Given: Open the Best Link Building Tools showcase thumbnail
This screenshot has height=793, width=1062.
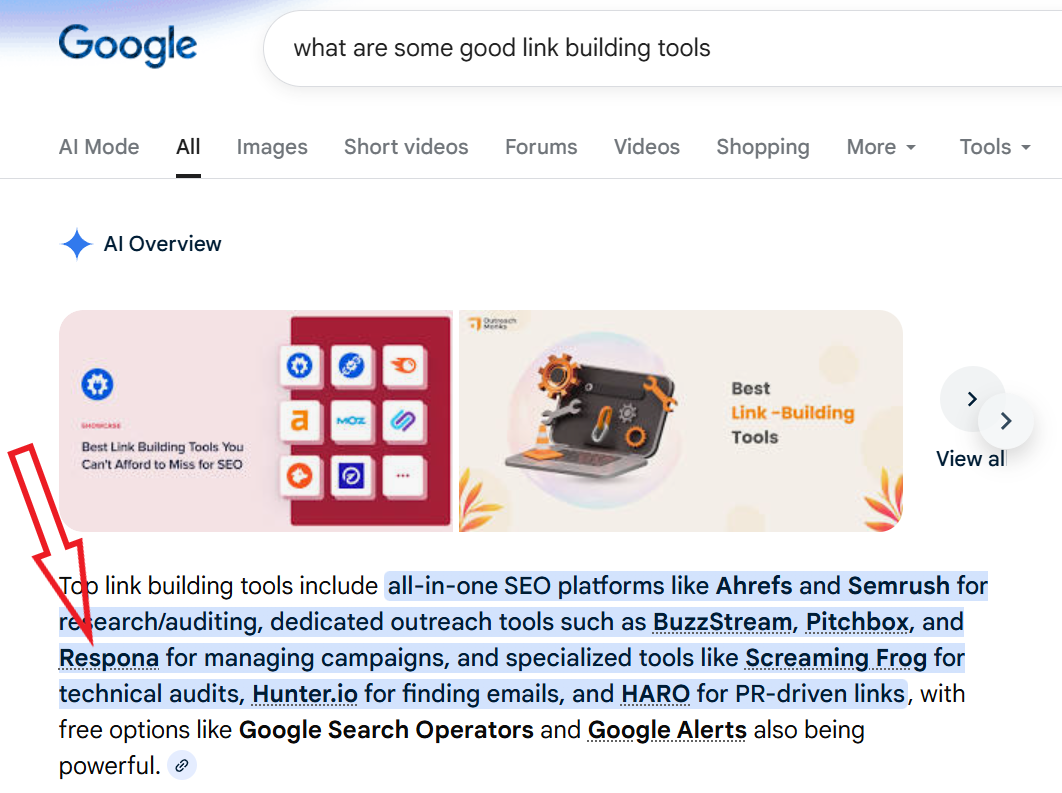Looking at the screenshot, I should click(x=255, y=420).
